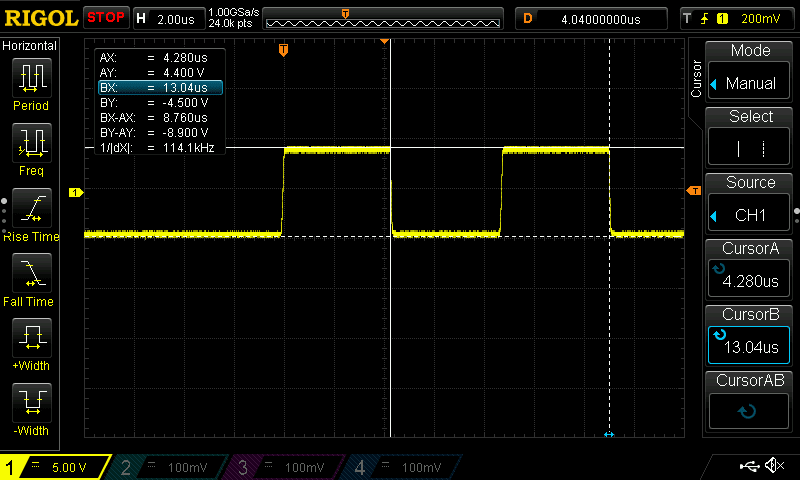Image resolution: width=800 pixels, height=480 pixels.
Task: Click the speaker mute icon
Action: tap(774, 466)
